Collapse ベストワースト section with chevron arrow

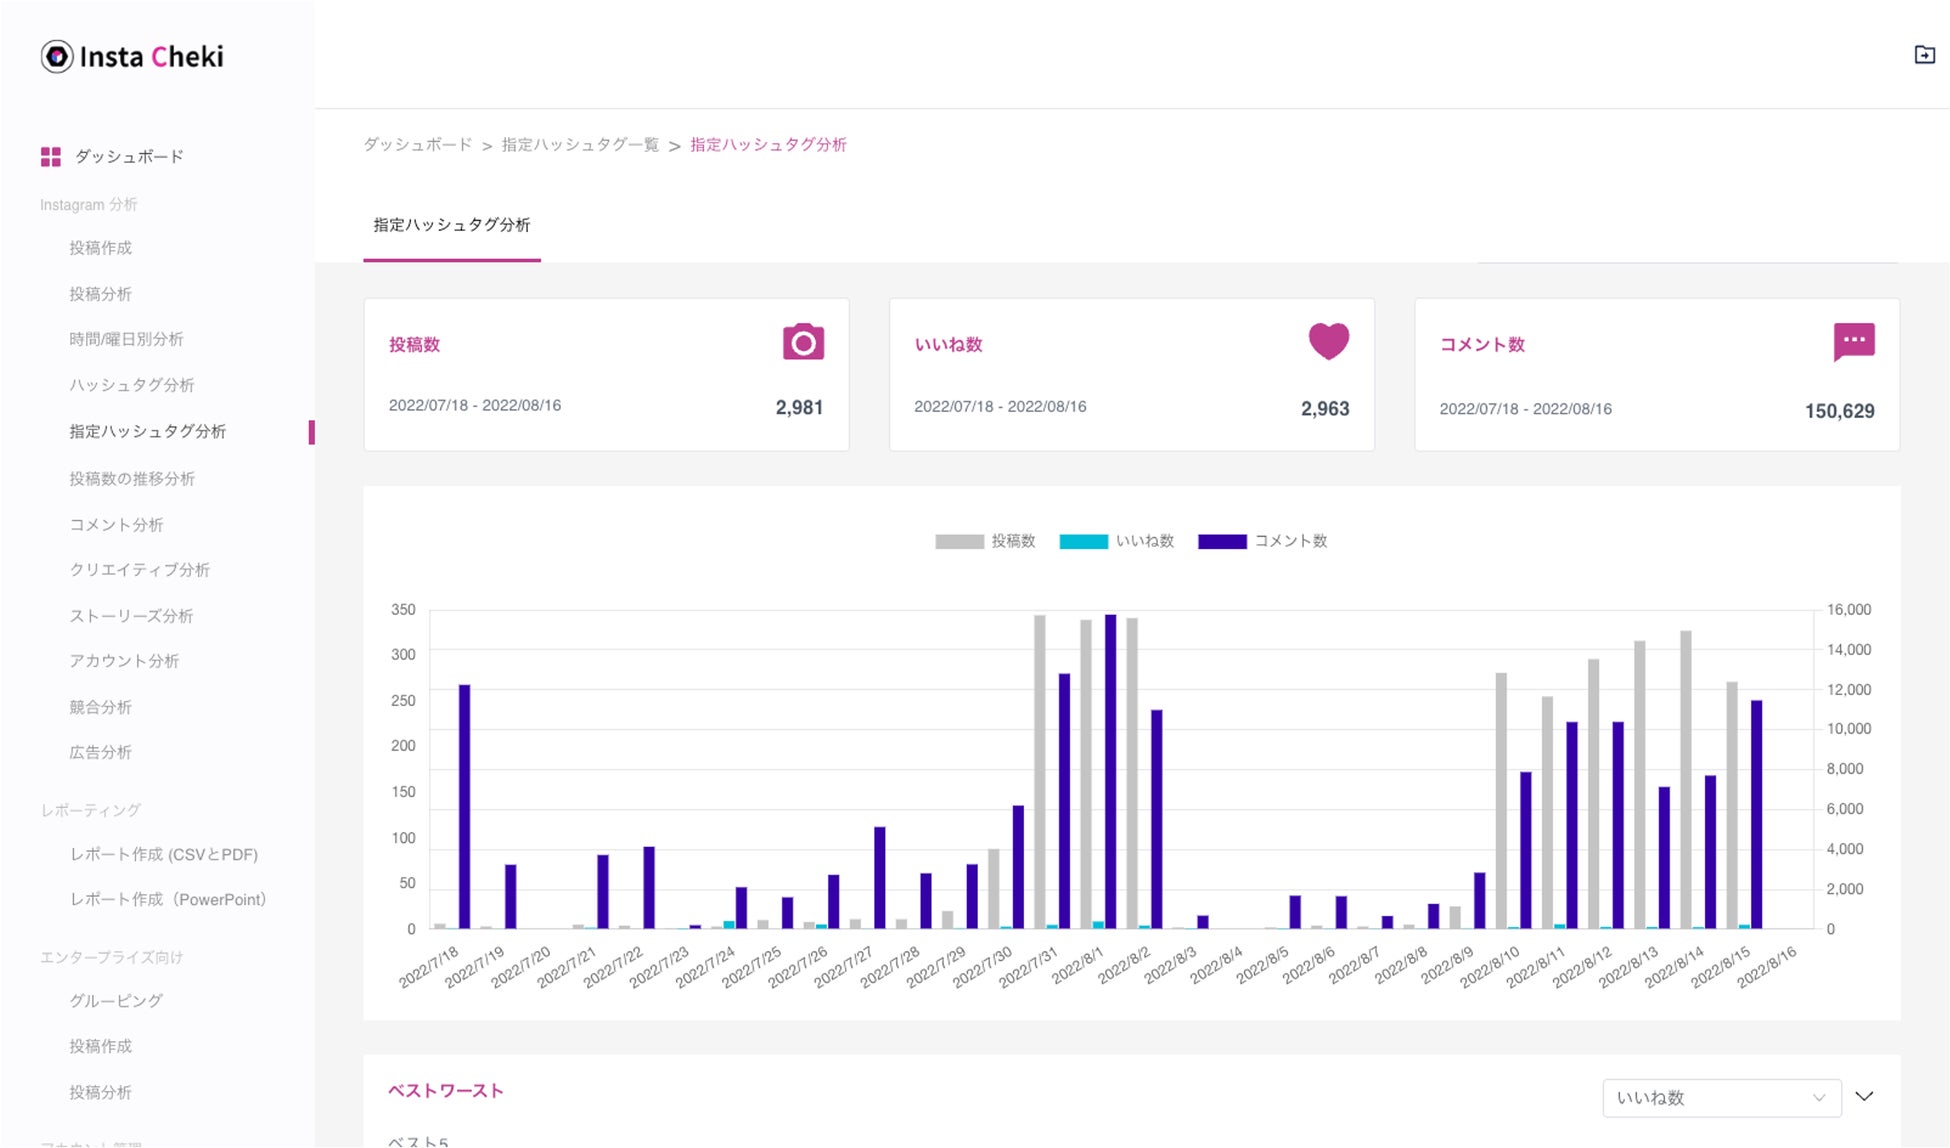[1864, 1096]
